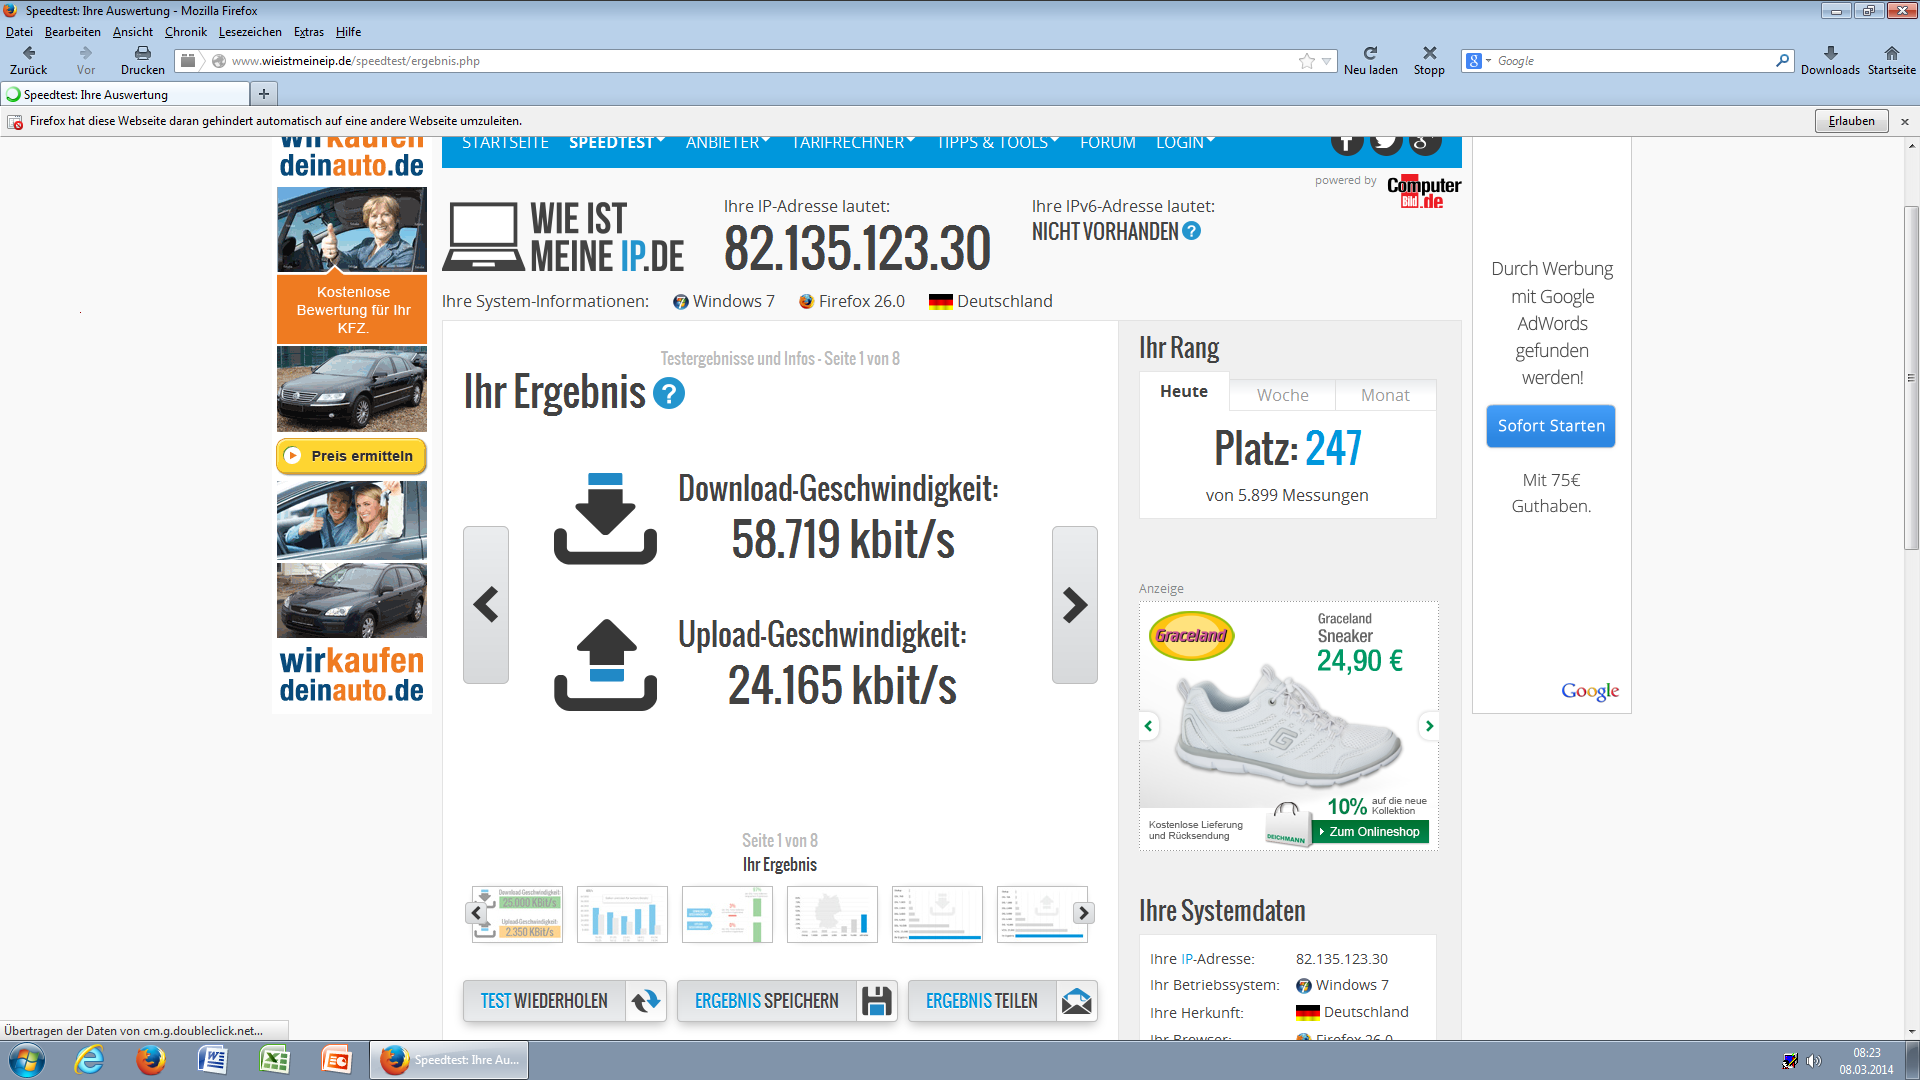Click question mark next to Ihr Ergebnis

coord(669,393)
